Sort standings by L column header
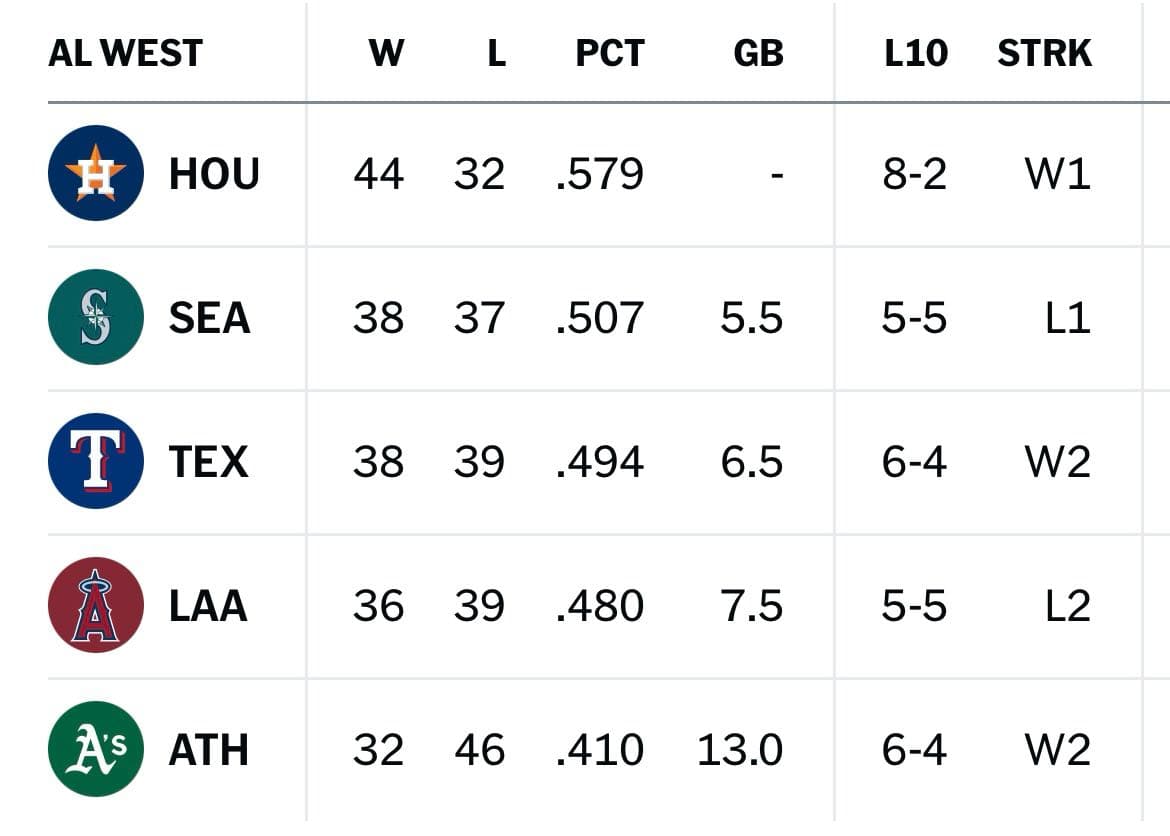The height and width of the screenshot is (836, 1170). (x=496, y=53)
